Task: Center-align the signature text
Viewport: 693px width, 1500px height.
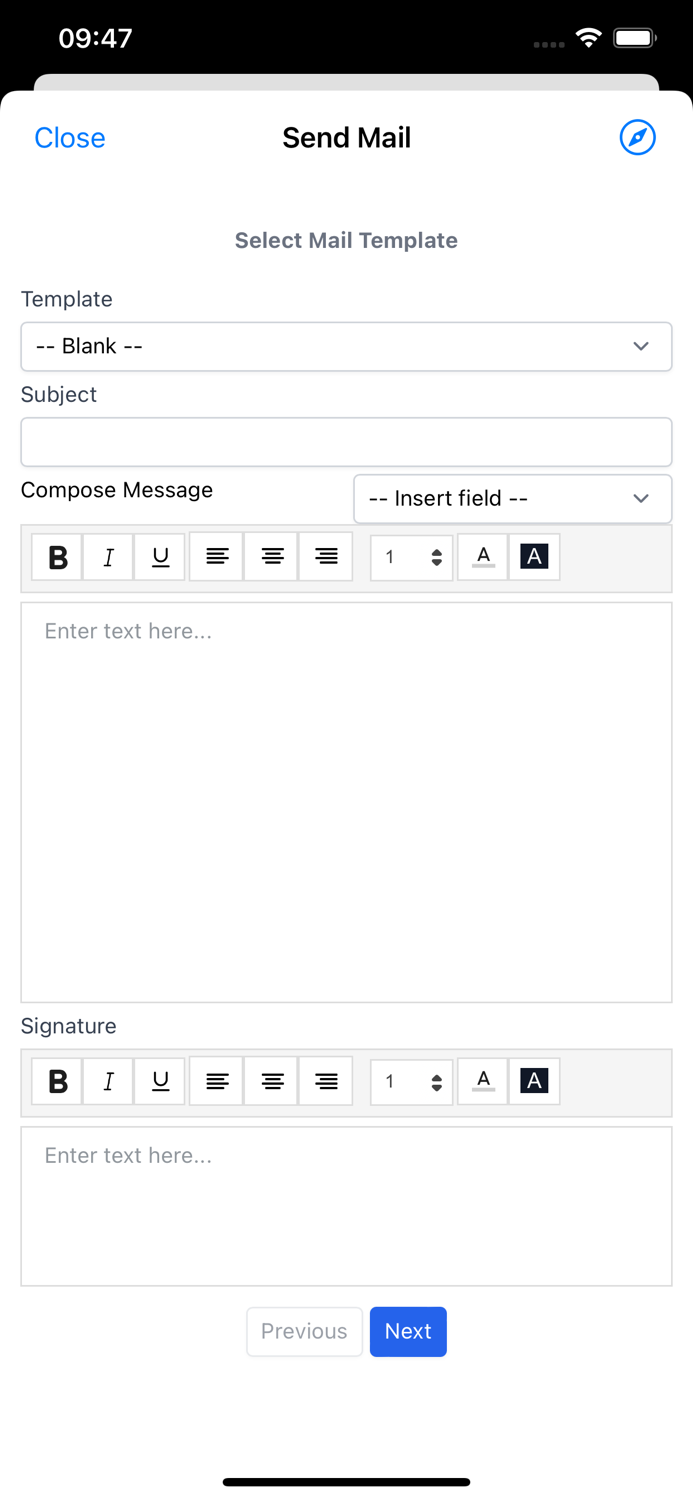Action: pos(272,1081)
